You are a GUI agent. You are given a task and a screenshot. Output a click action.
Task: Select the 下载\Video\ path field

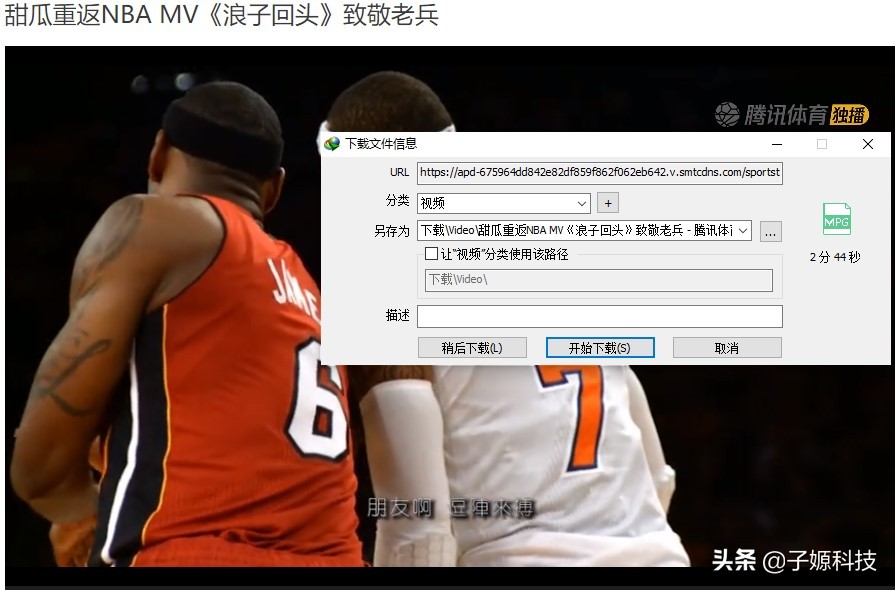click(597, 280)
